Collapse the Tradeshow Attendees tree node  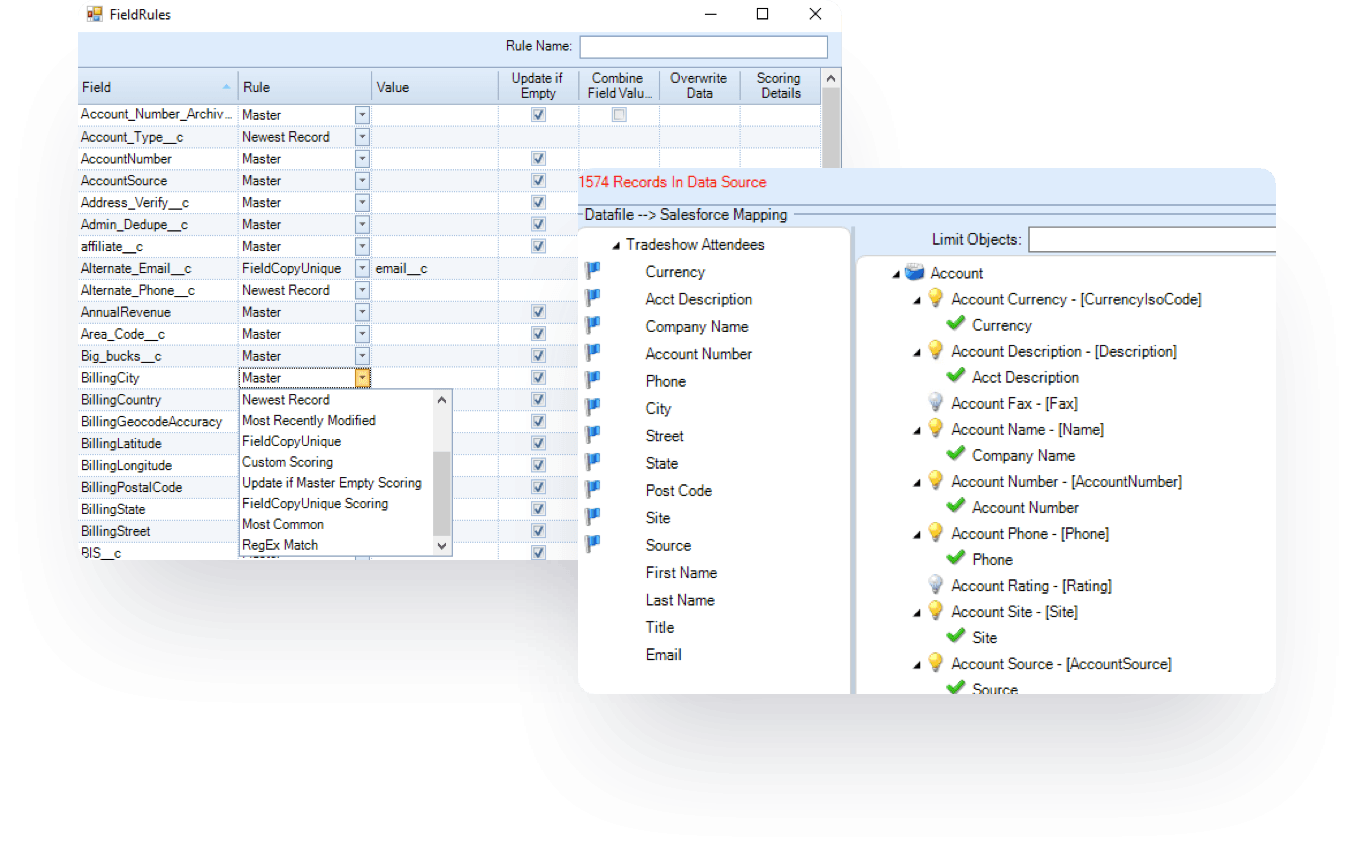[x=616, y=245]
